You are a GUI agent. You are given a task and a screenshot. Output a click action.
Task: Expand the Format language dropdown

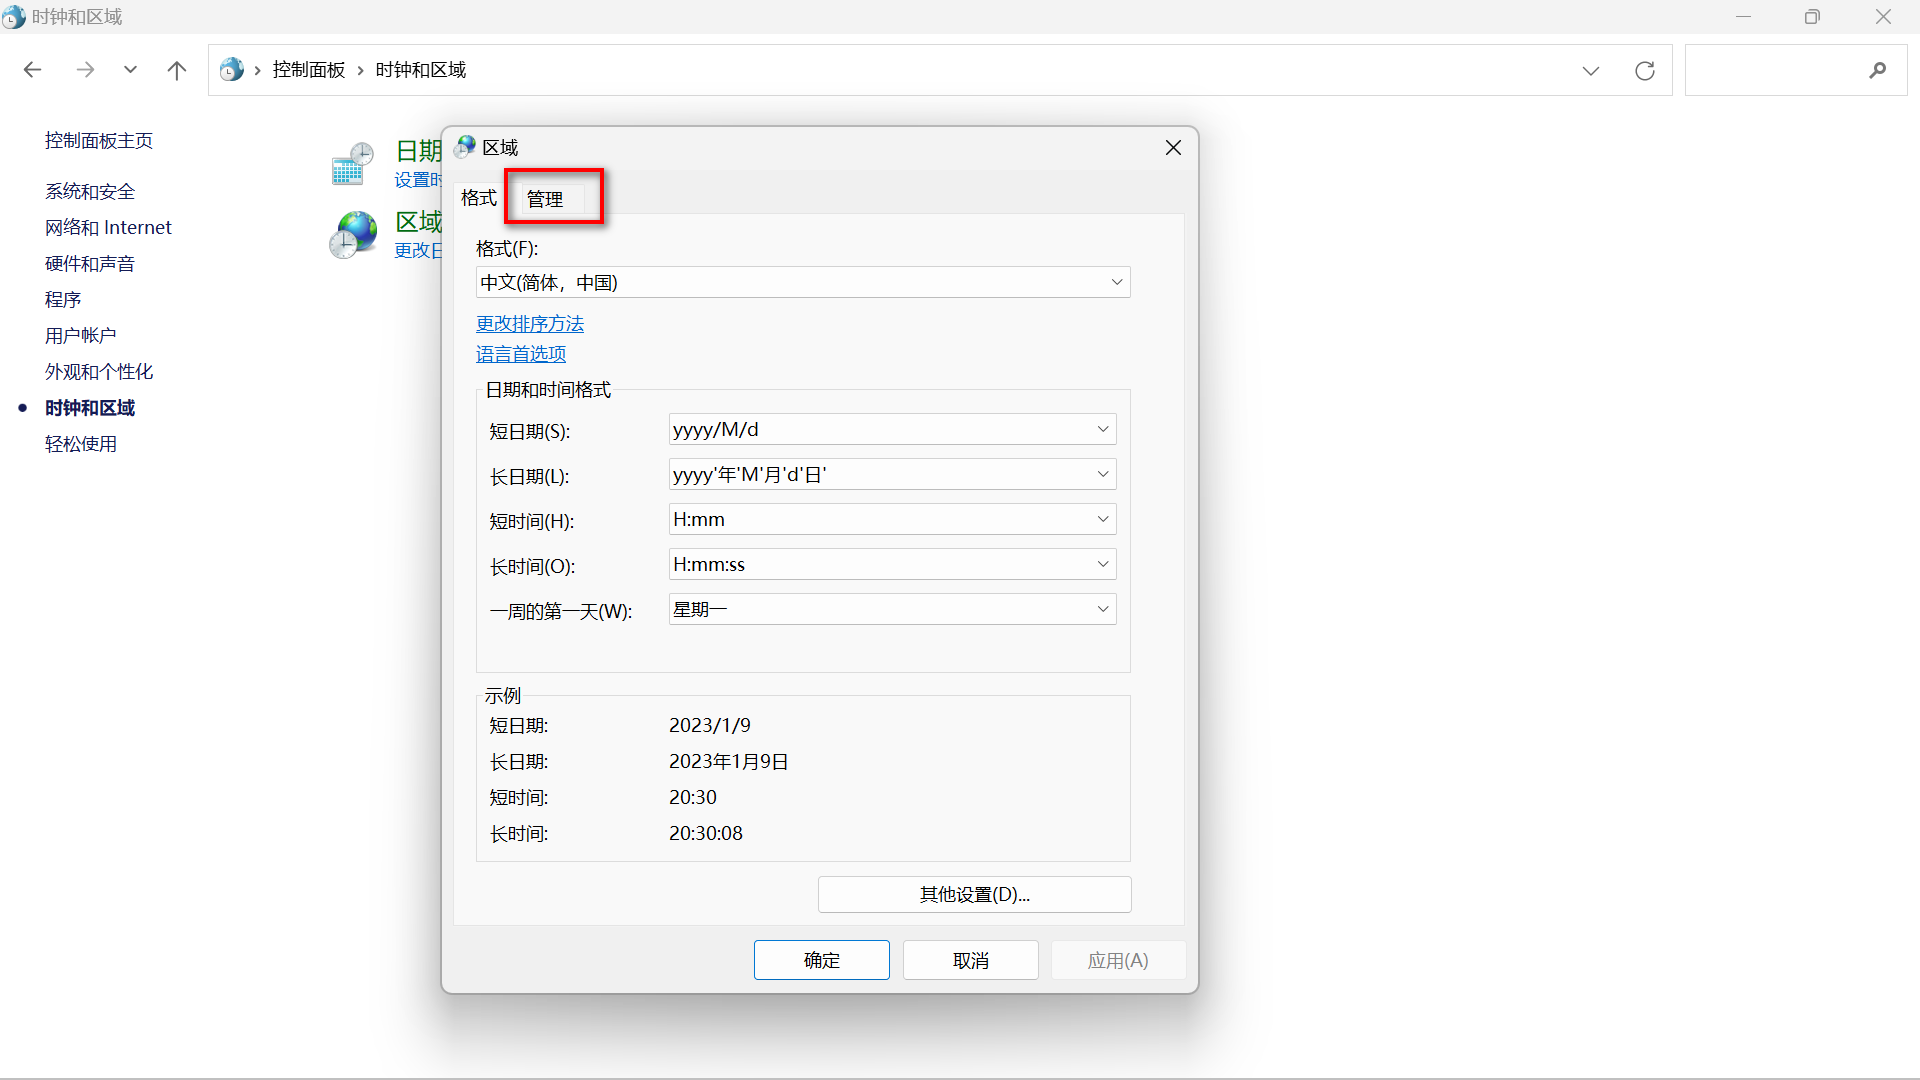click(1116, 283)
